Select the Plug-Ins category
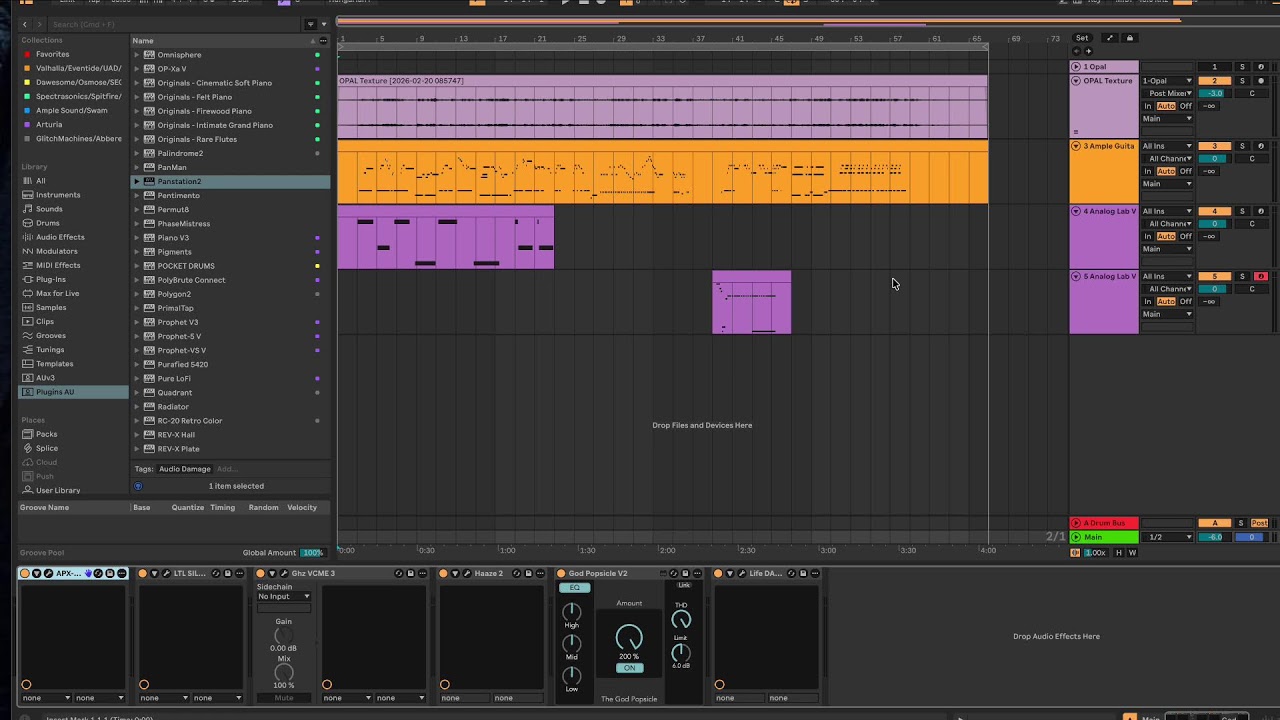This screenshot has height=720, width=1280. tap(51, 279)
